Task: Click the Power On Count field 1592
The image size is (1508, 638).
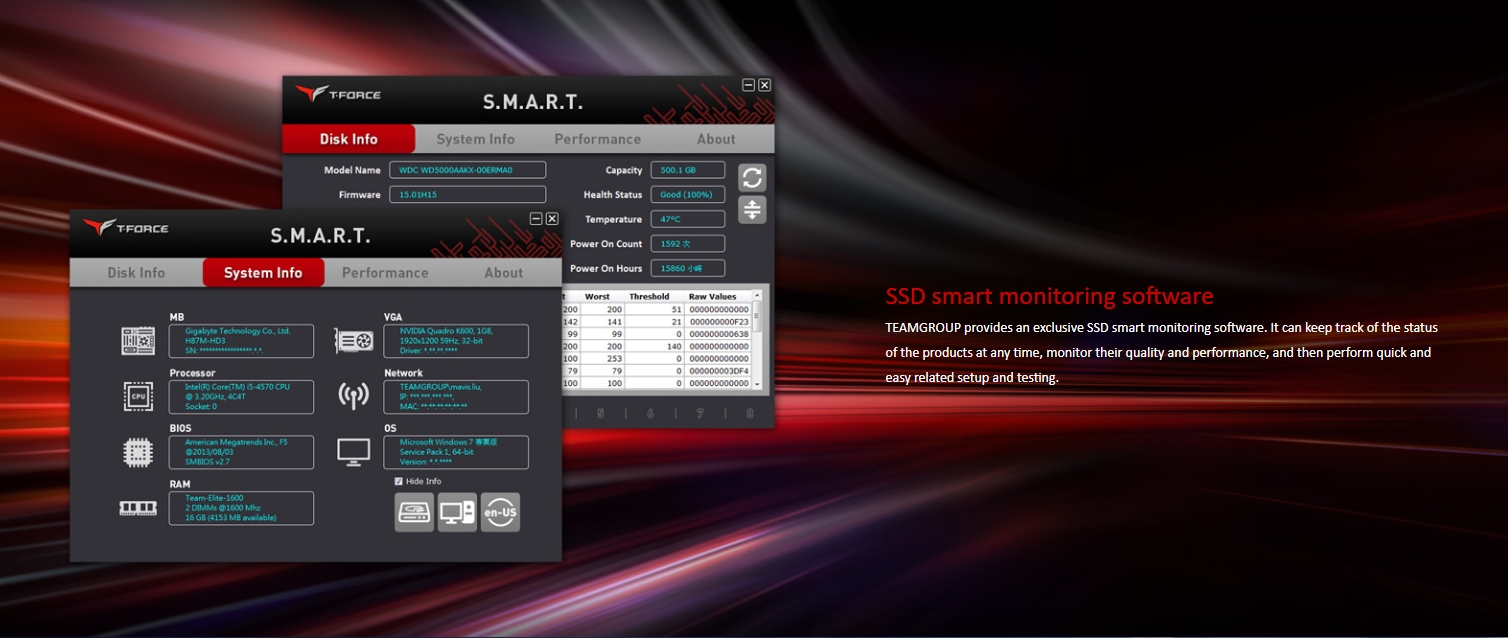Action: pos(688,244)
